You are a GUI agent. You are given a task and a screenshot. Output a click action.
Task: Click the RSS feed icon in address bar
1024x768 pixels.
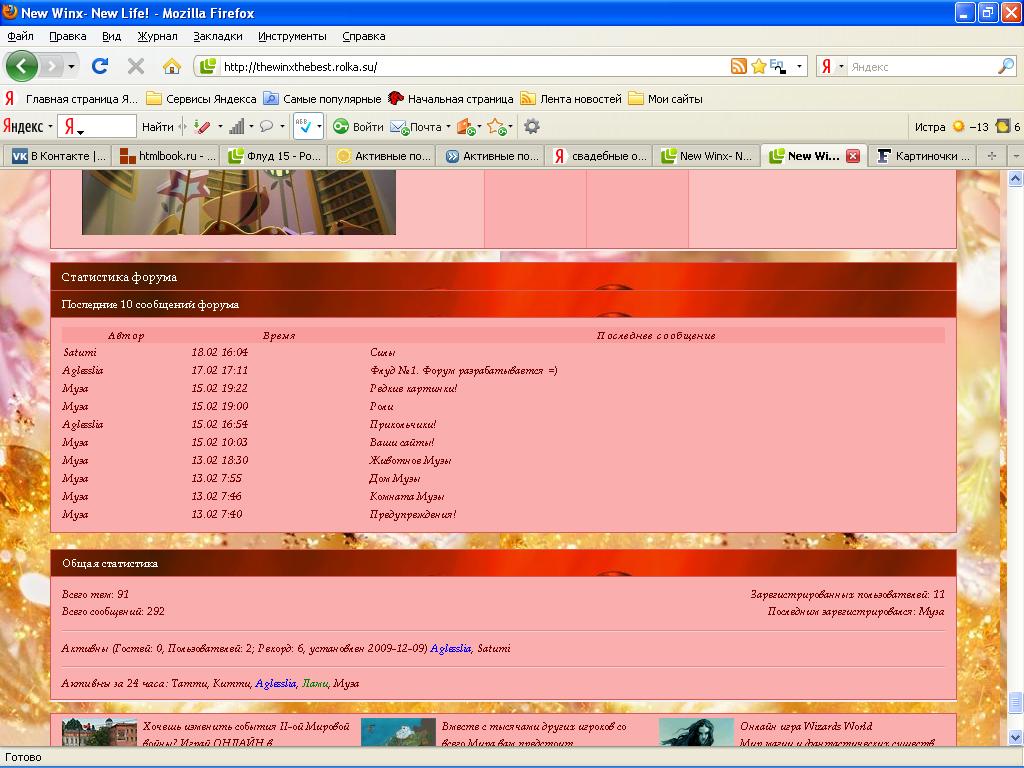click(739, 66)
